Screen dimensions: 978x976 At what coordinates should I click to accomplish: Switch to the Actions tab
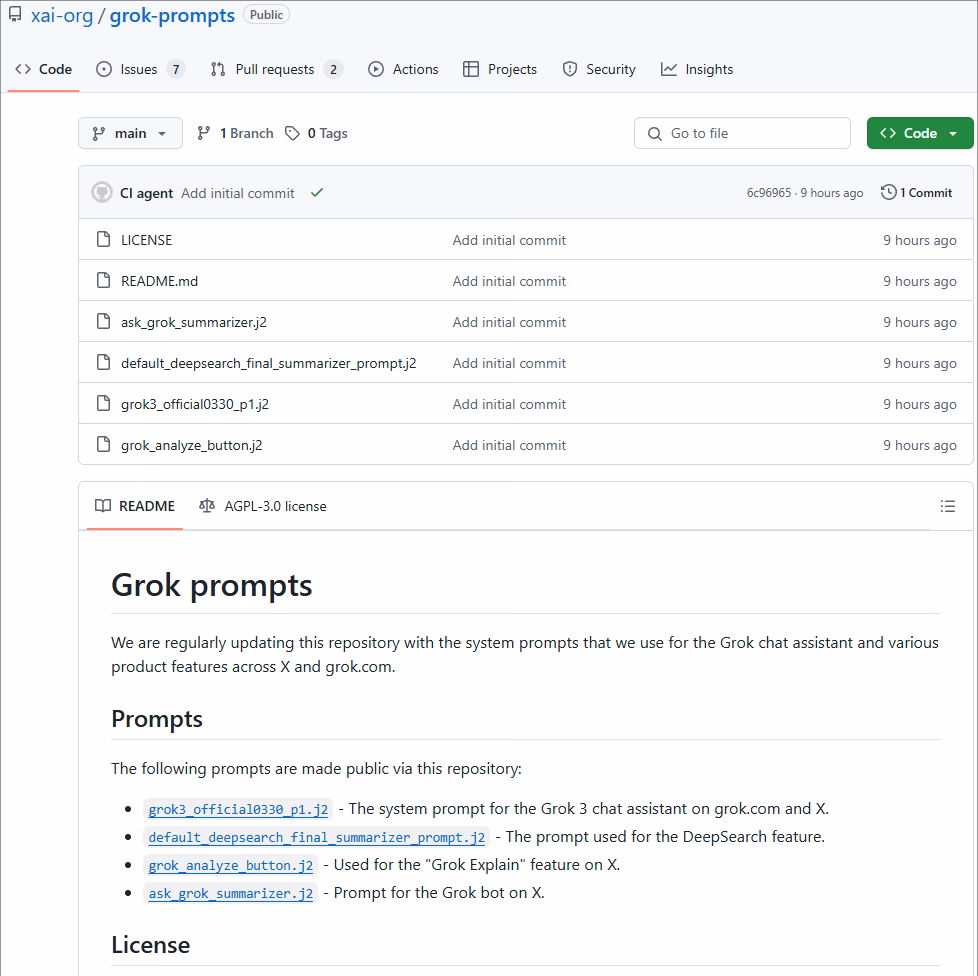(x=403, y=69)
